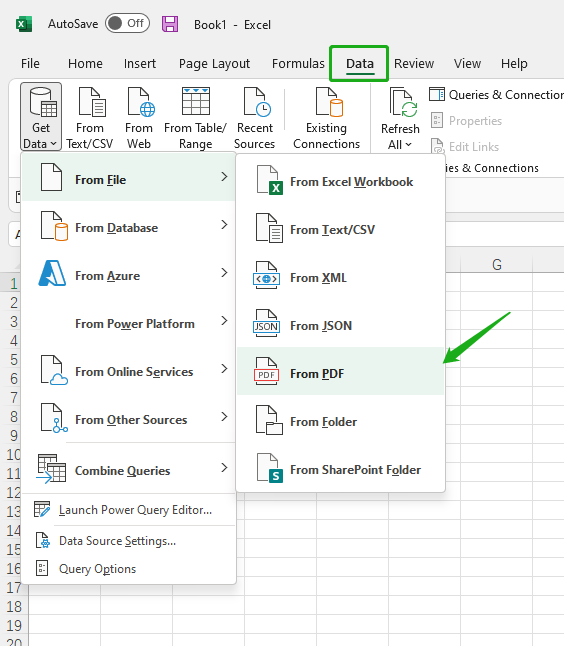Click the From Excel Workbook icon
This screenshot has width=564, height=646.
click(269, 180)
